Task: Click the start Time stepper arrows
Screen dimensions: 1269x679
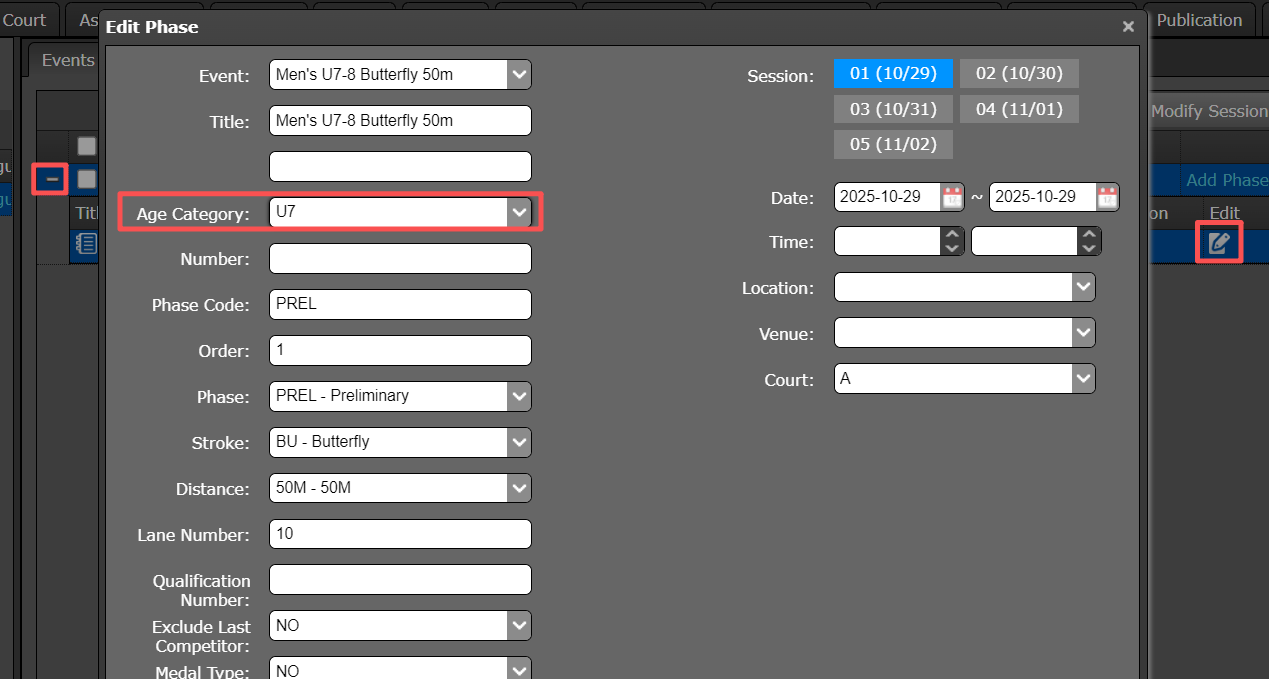Action: tap(952, 241)
